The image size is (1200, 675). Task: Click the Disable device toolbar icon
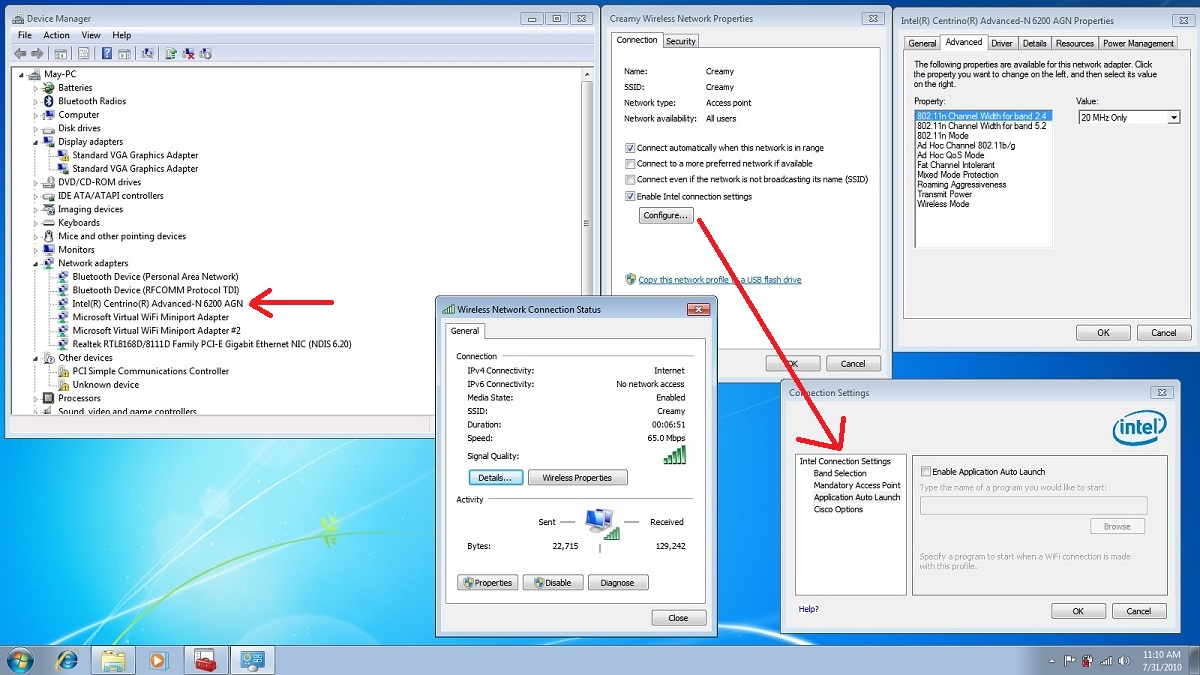tap(206, 53)
